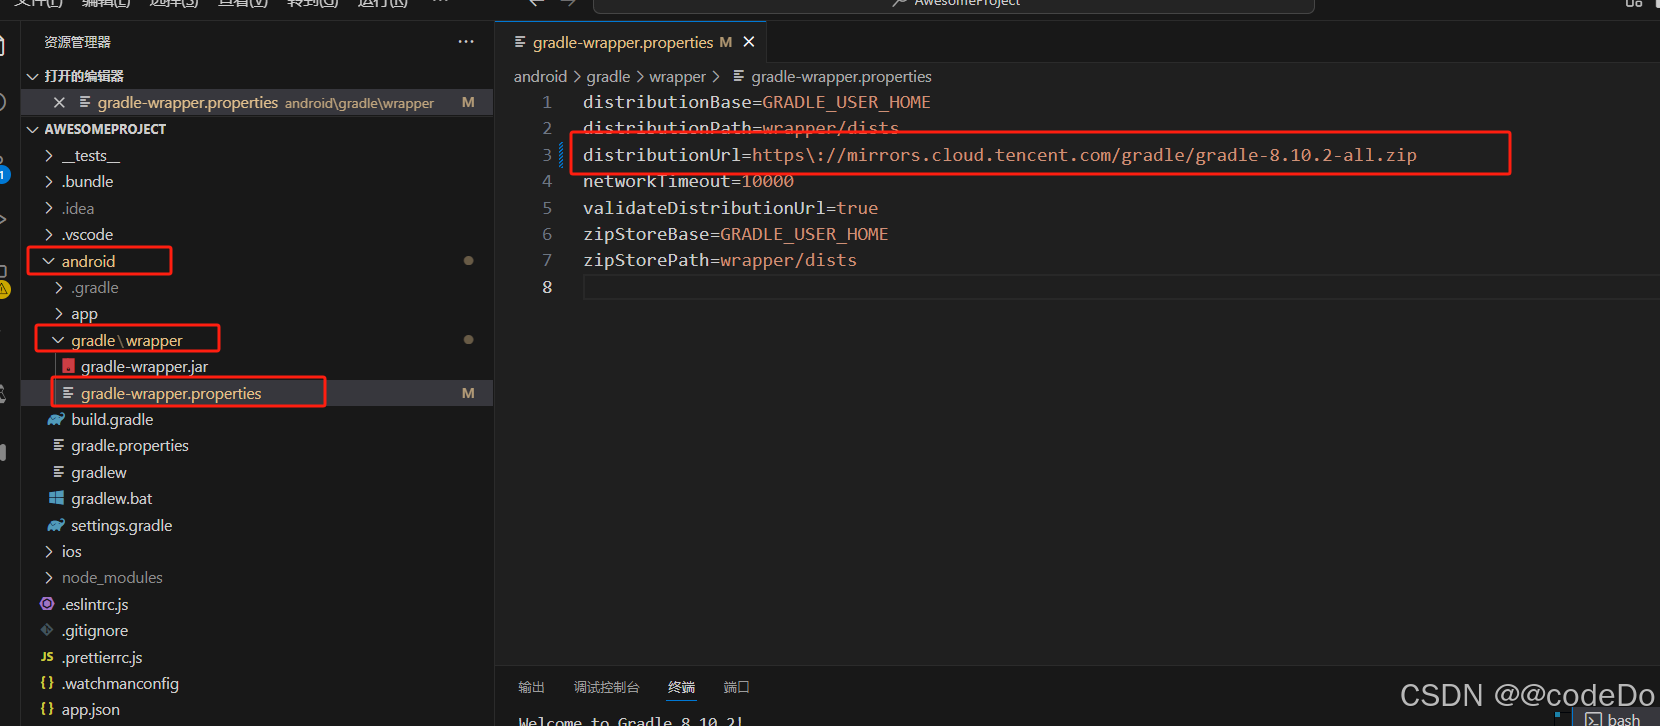
Task: Click line number 3 in gutter
Action: pos(547,155)
